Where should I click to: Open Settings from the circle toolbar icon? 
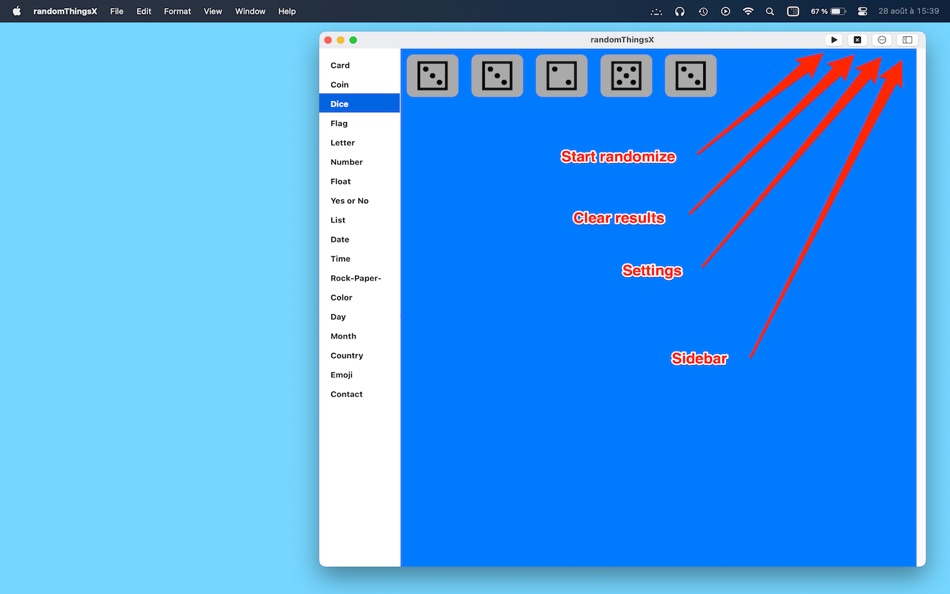point(882,39)
